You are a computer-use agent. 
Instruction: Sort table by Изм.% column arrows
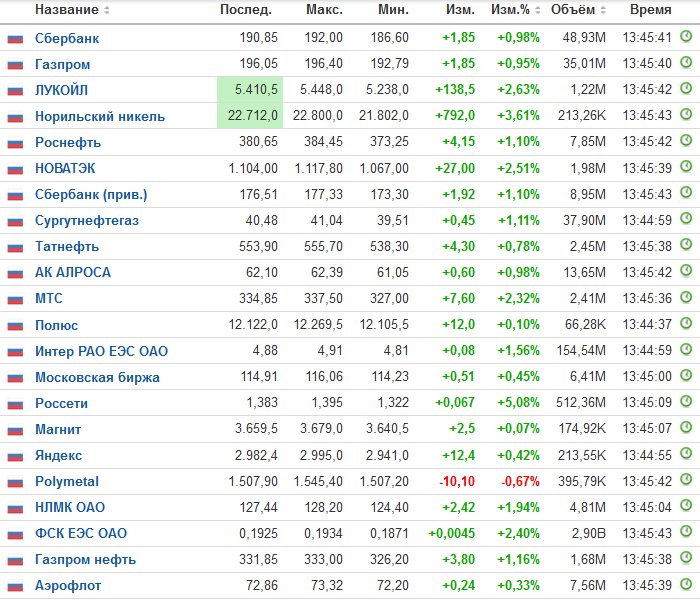tap(538, 10)
